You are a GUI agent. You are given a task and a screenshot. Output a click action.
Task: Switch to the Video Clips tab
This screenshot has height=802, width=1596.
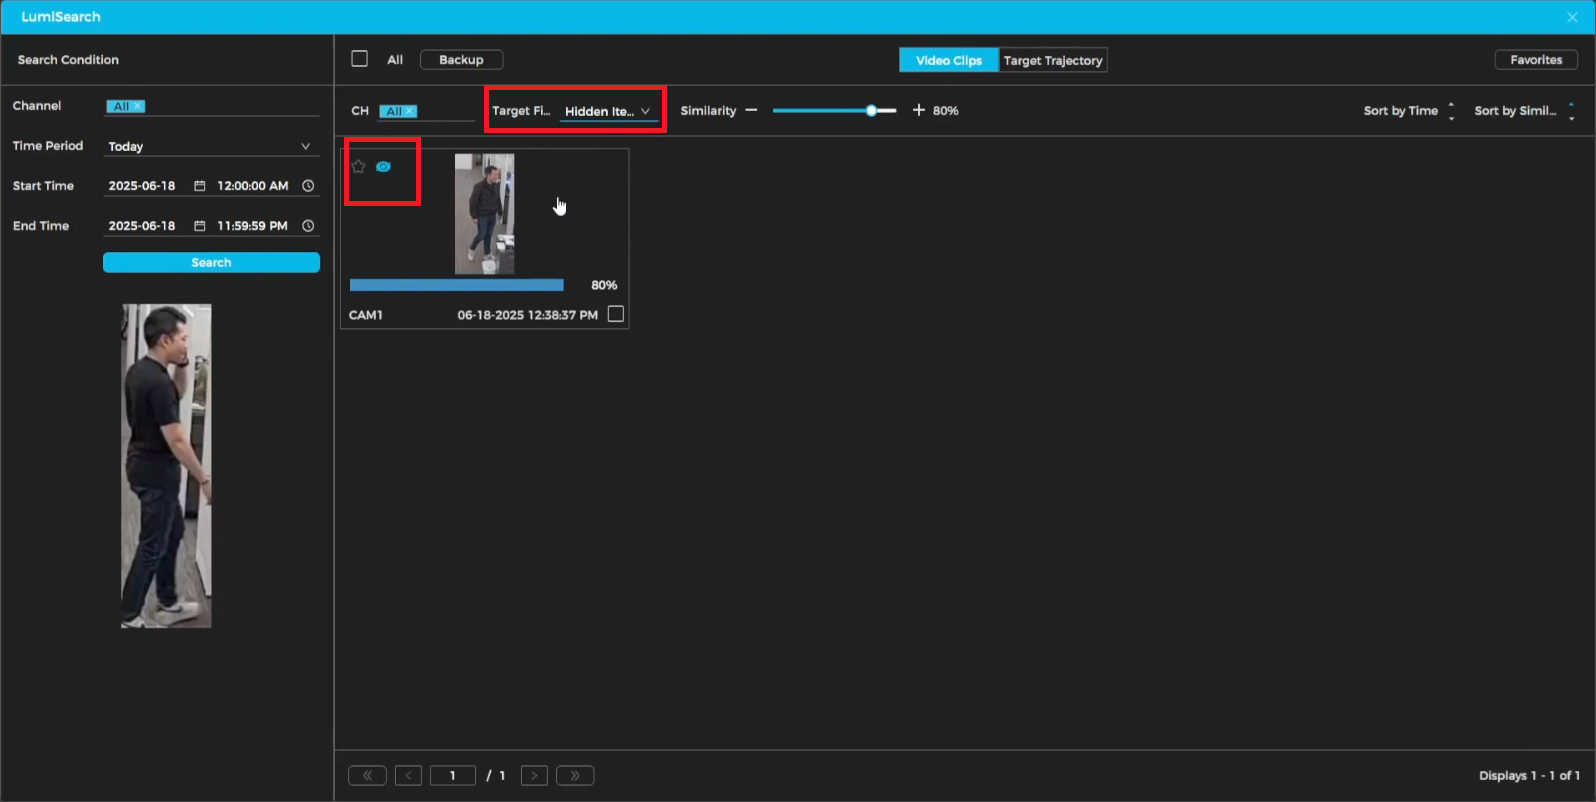(x=948, y=60)
